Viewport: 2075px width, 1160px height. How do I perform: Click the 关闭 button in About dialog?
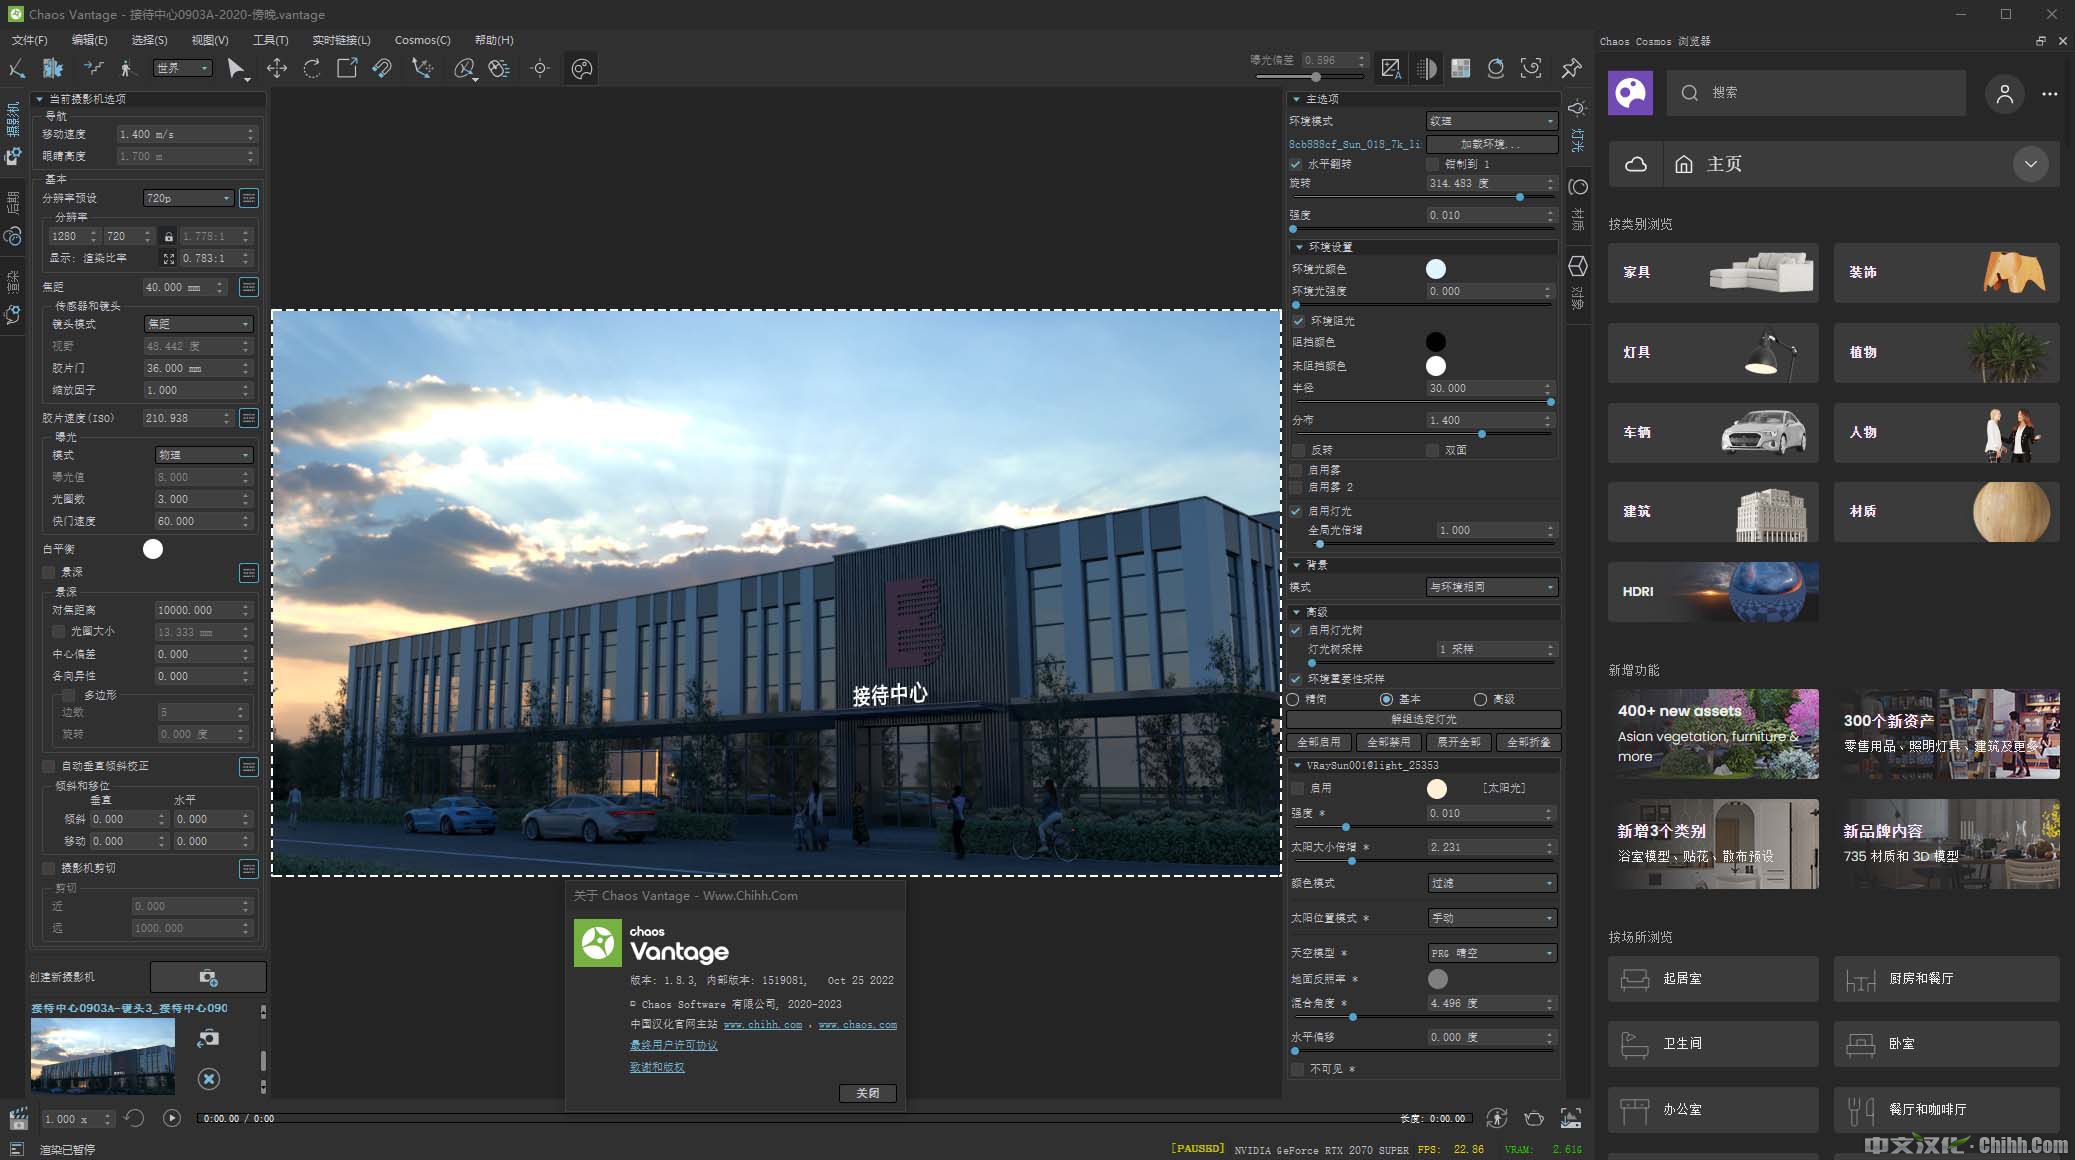pyautogui.click(x=867, y=1093)
